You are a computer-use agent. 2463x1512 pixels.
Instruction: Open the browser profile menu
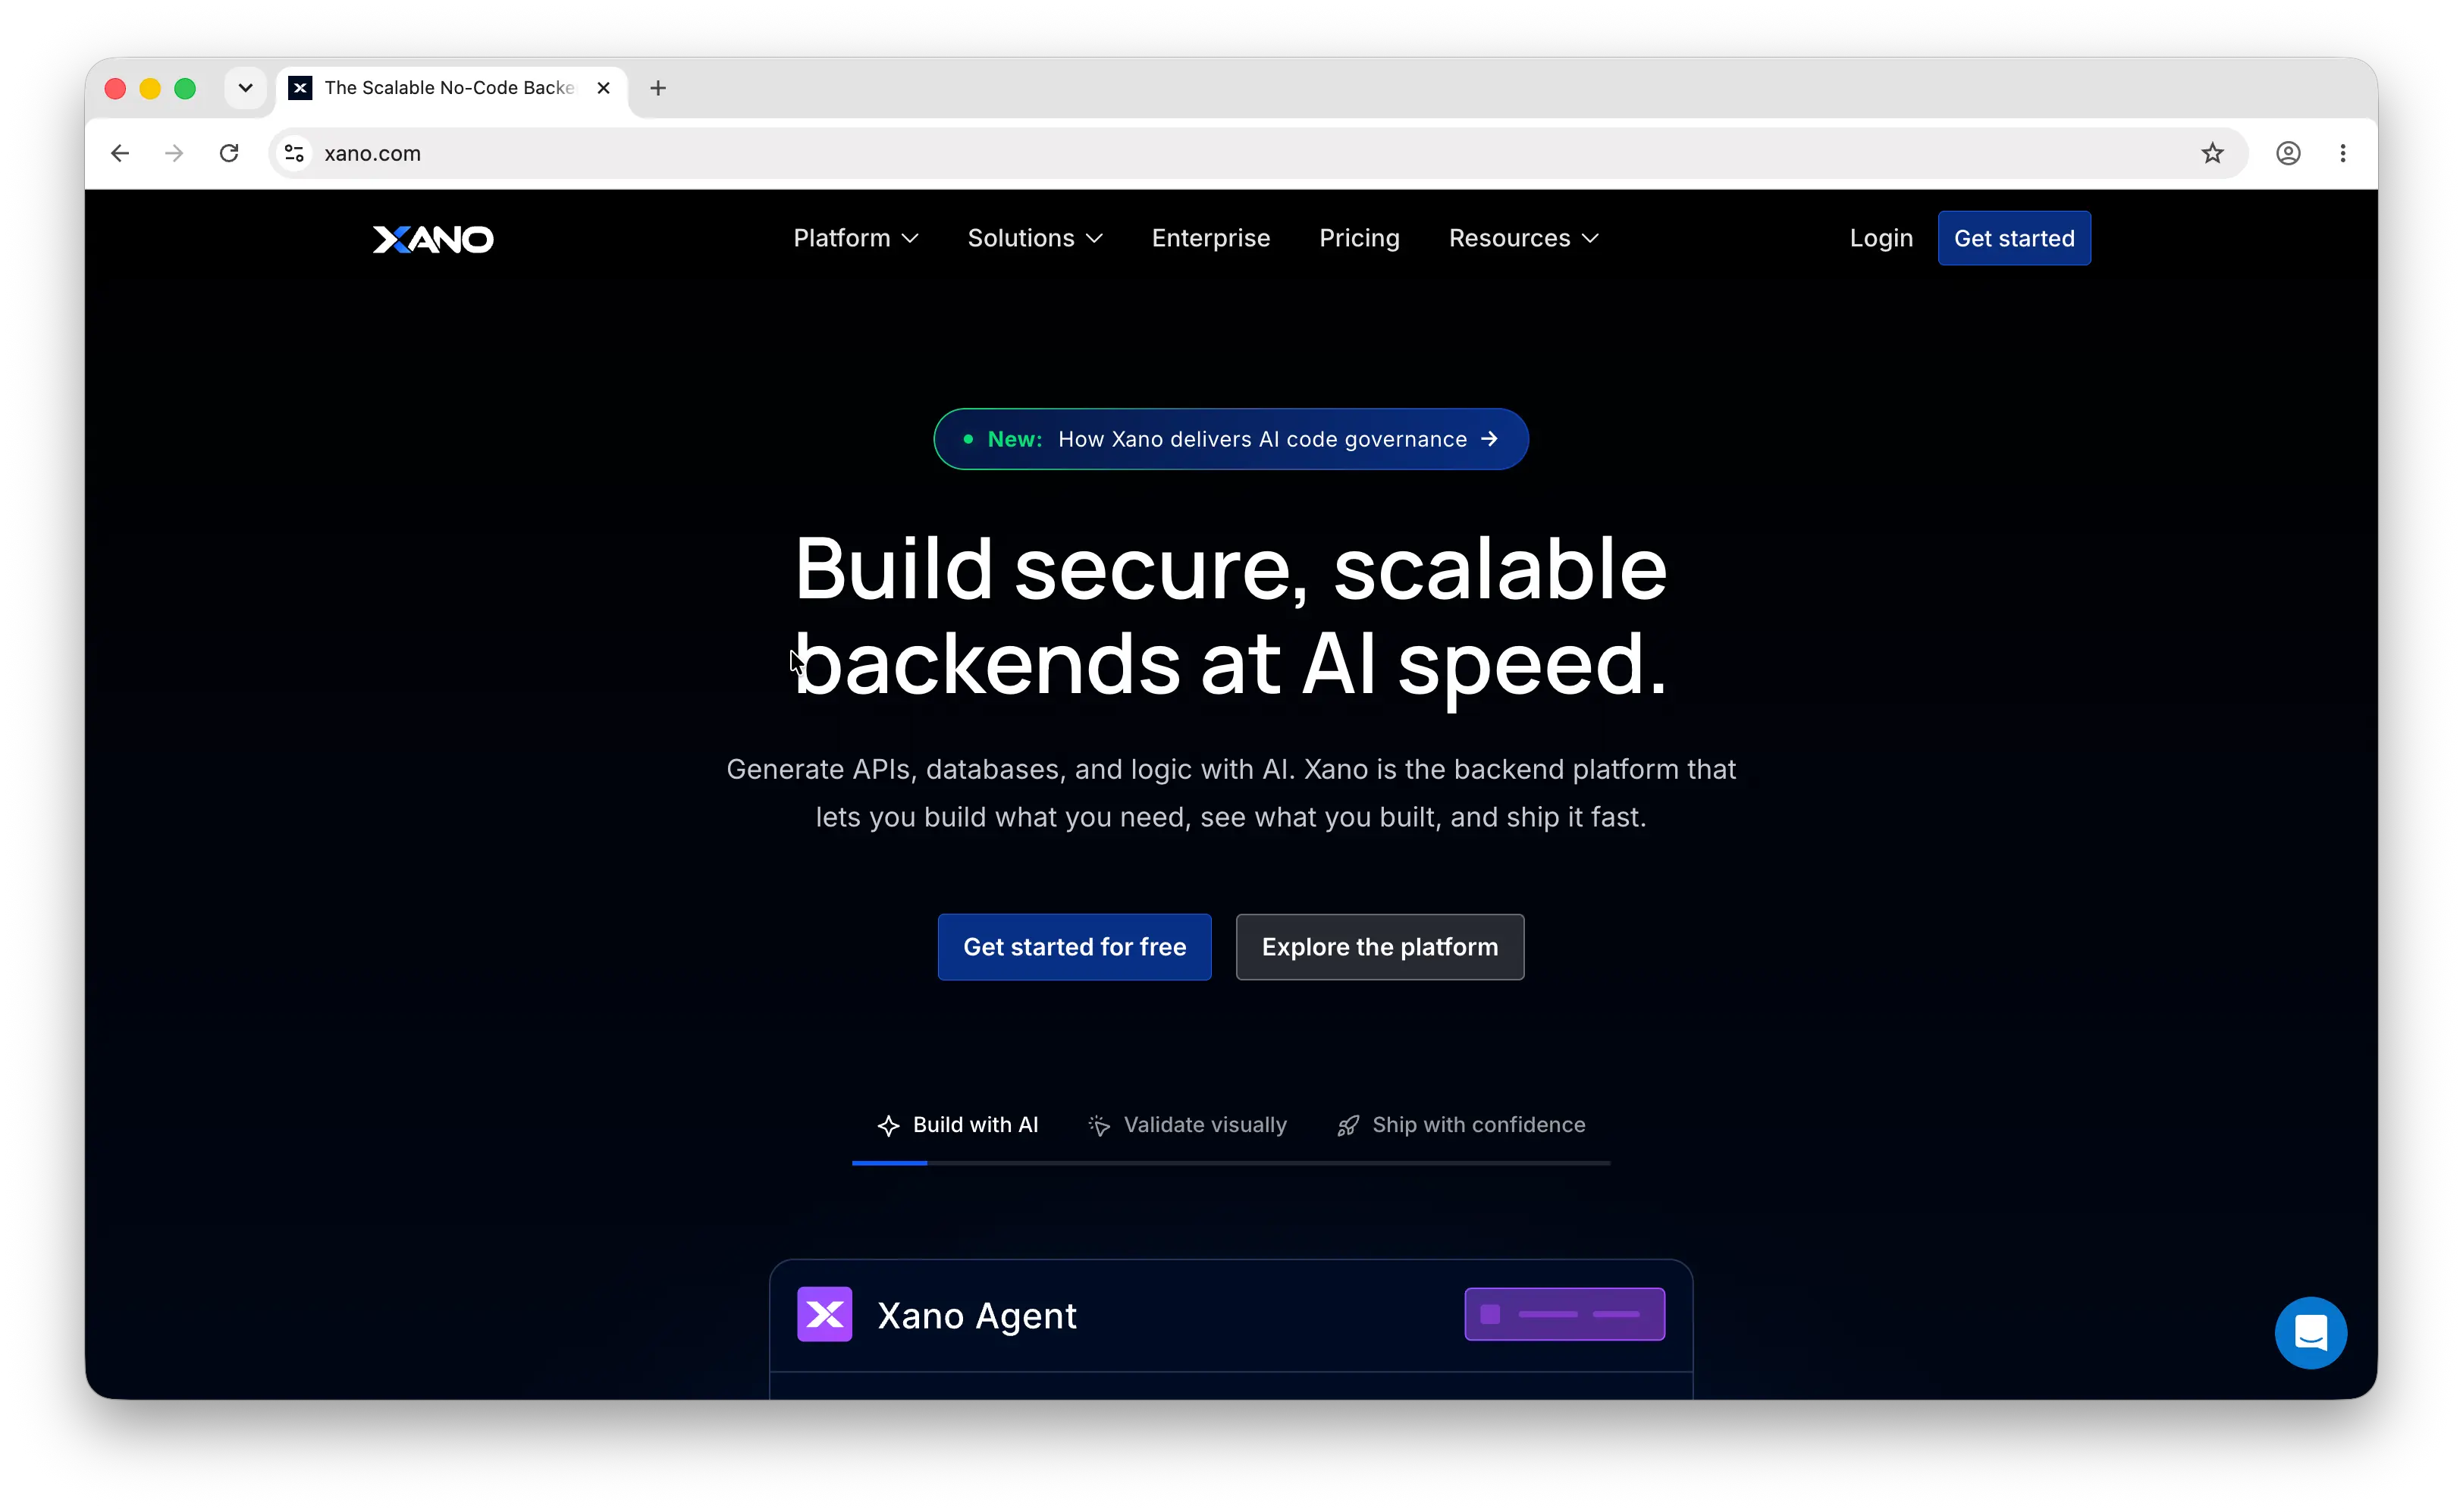pos(2288,153)
